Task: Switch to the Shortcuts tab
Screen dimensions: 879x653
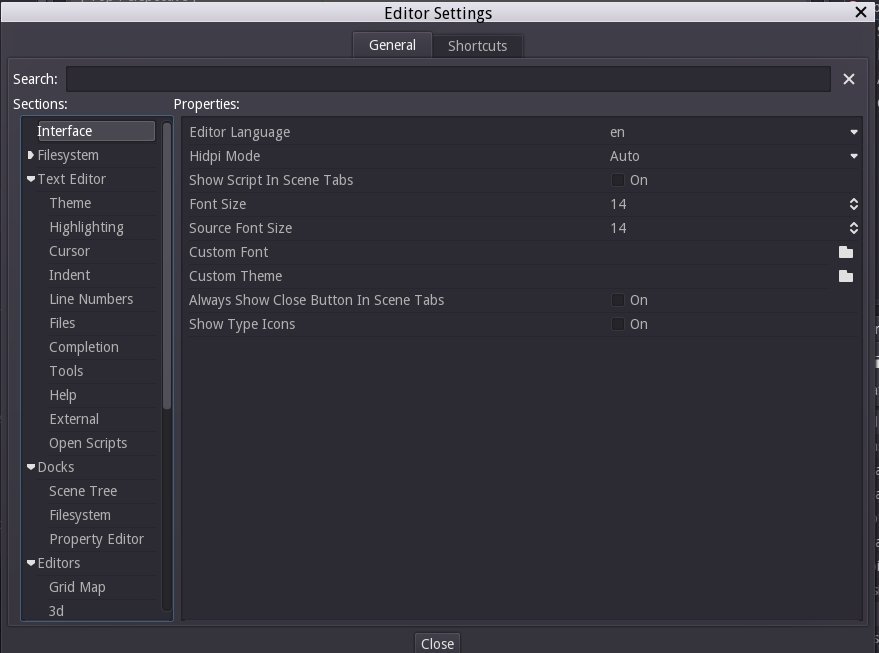Action: tap(477, 46)
